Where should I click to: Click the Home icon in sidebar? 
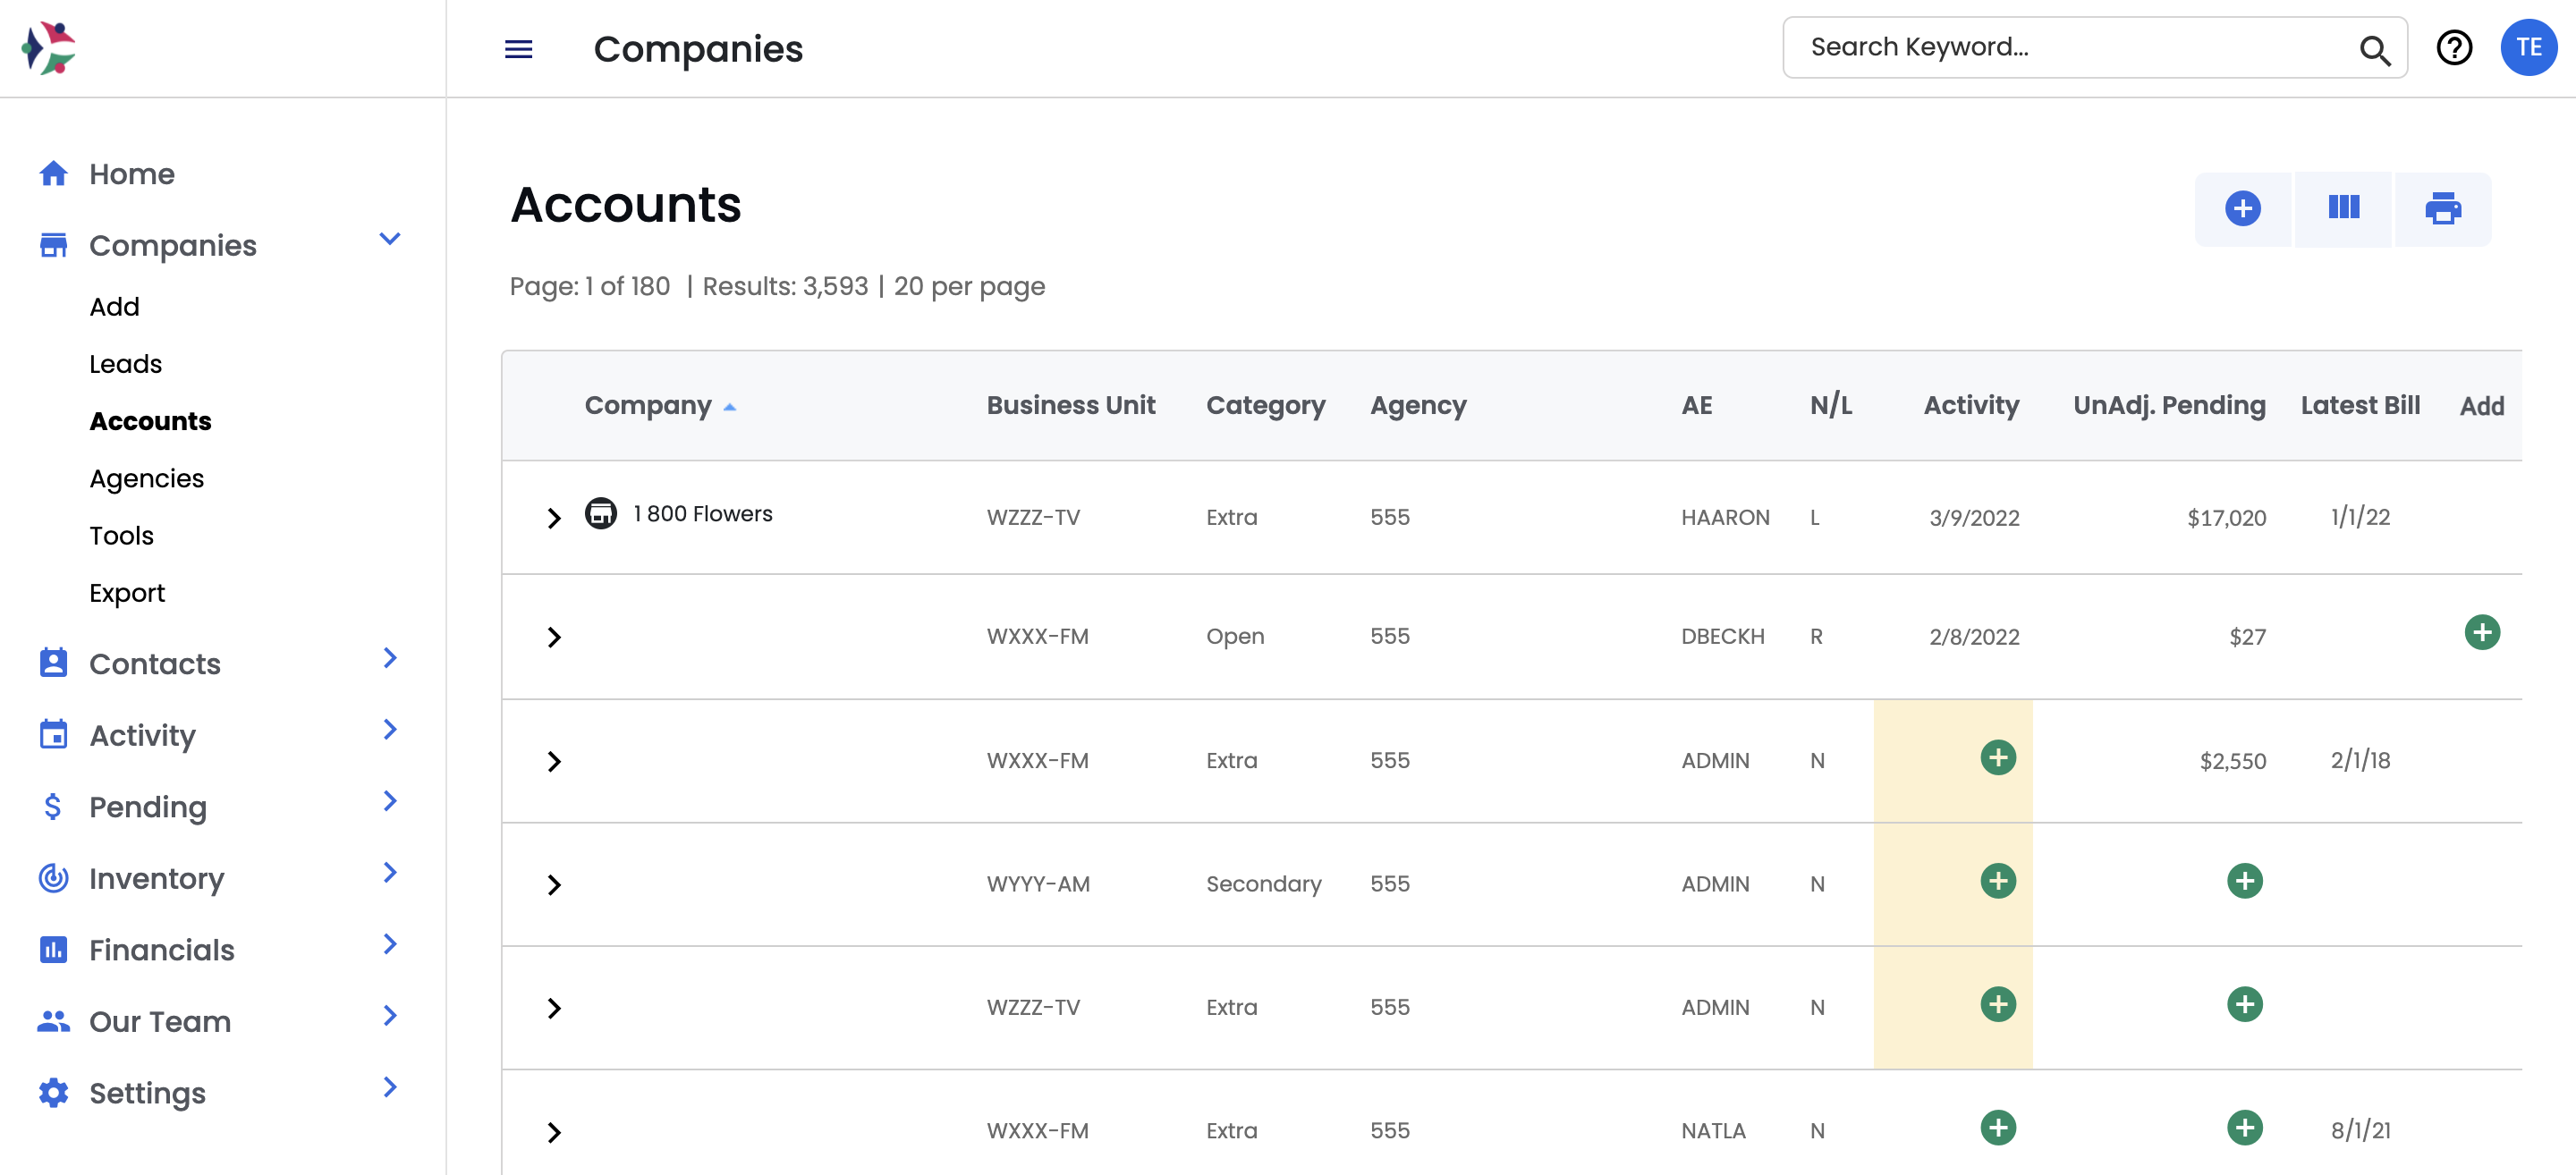[53, 174]
